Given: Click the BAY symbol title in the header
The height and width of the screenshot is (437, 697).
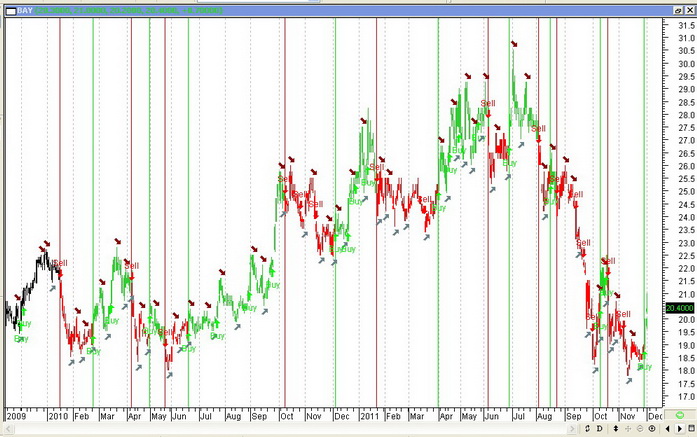Looking at the screenshot, I should click(x=25, y=10).
